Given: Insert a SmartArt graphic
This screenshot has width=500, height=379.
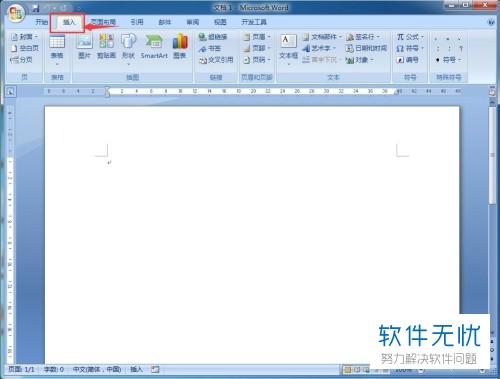Looking at the screenshot, I should [x=154, y=47].
